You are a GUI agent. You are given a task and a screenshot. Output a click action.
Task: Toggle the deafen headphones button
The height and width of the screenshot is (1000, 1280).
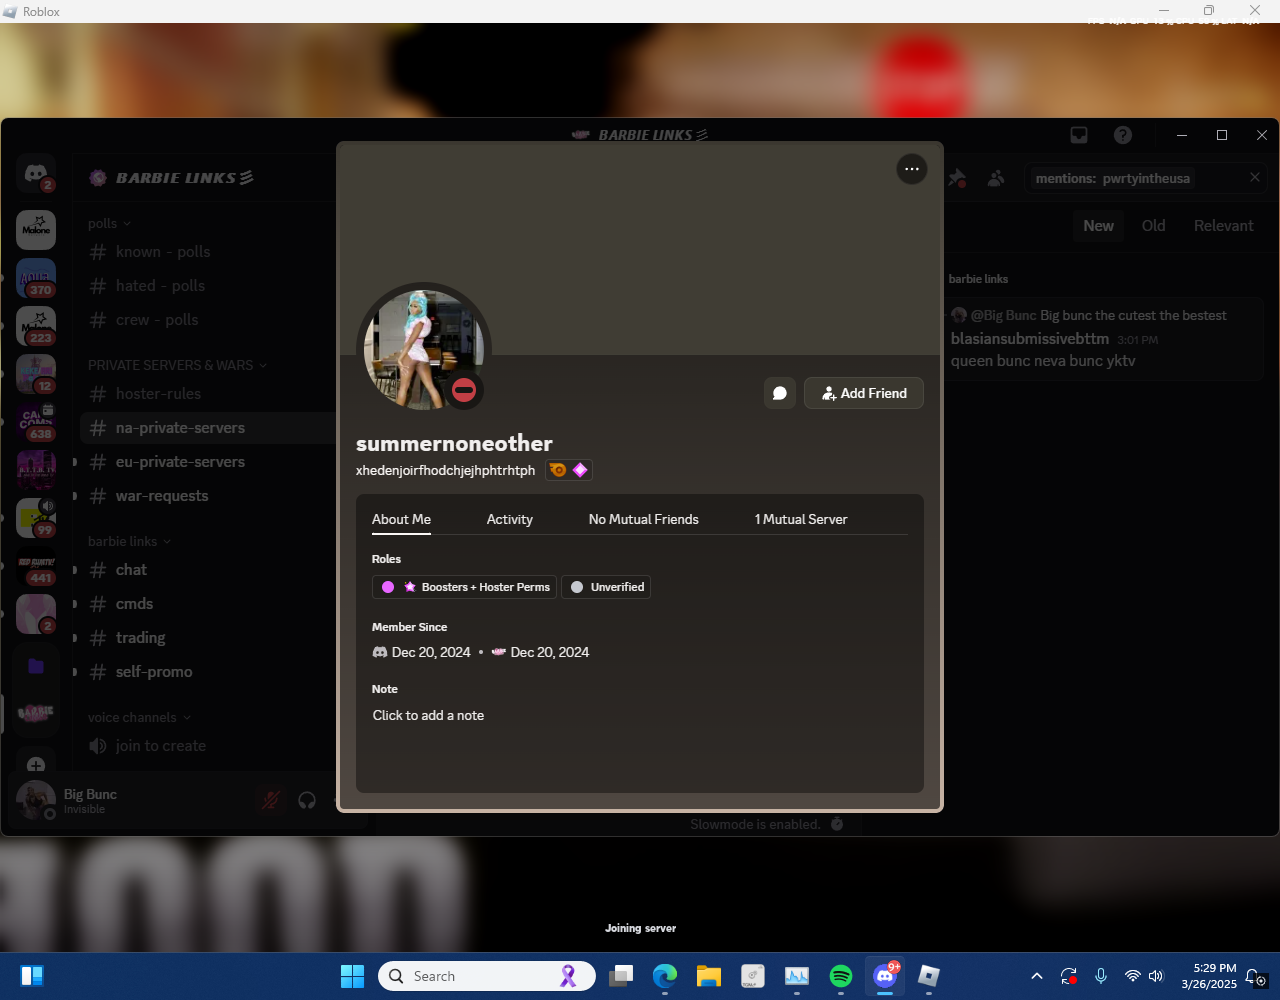(x=307, y=800)
